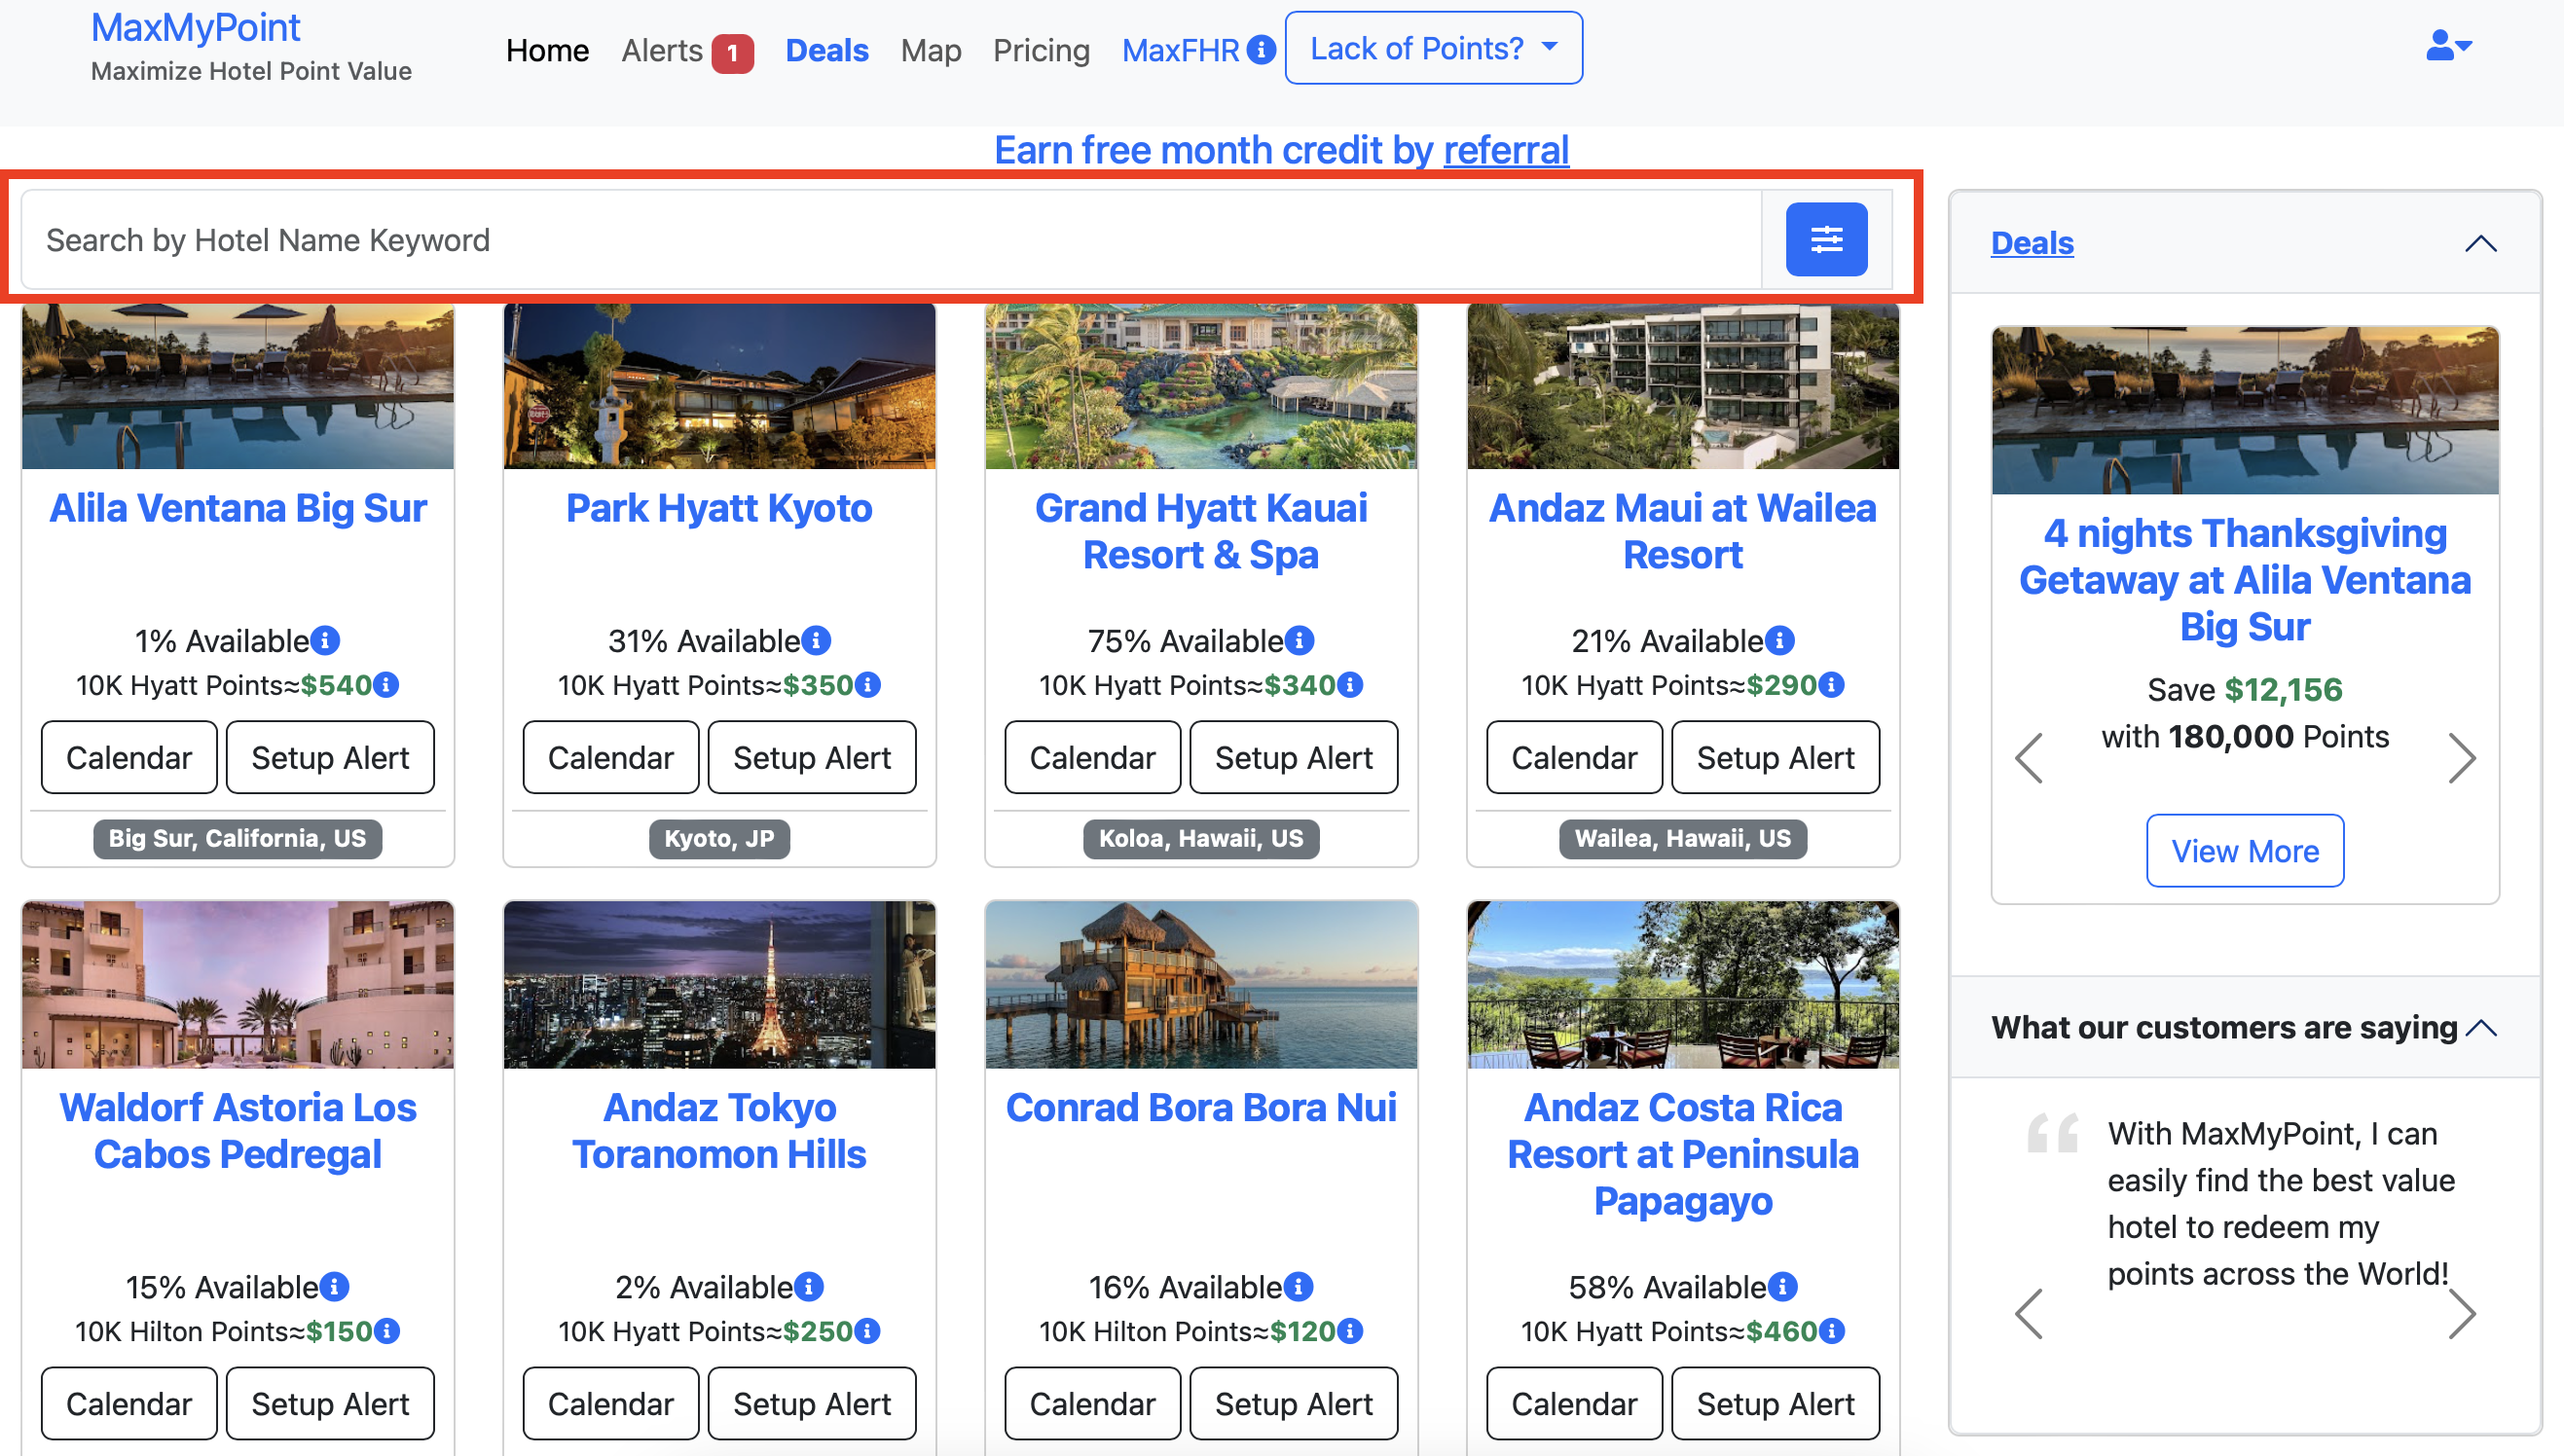
Task: Click the MaxFHR info icon
Action: pyautogui.click(x=1261, y=49)
